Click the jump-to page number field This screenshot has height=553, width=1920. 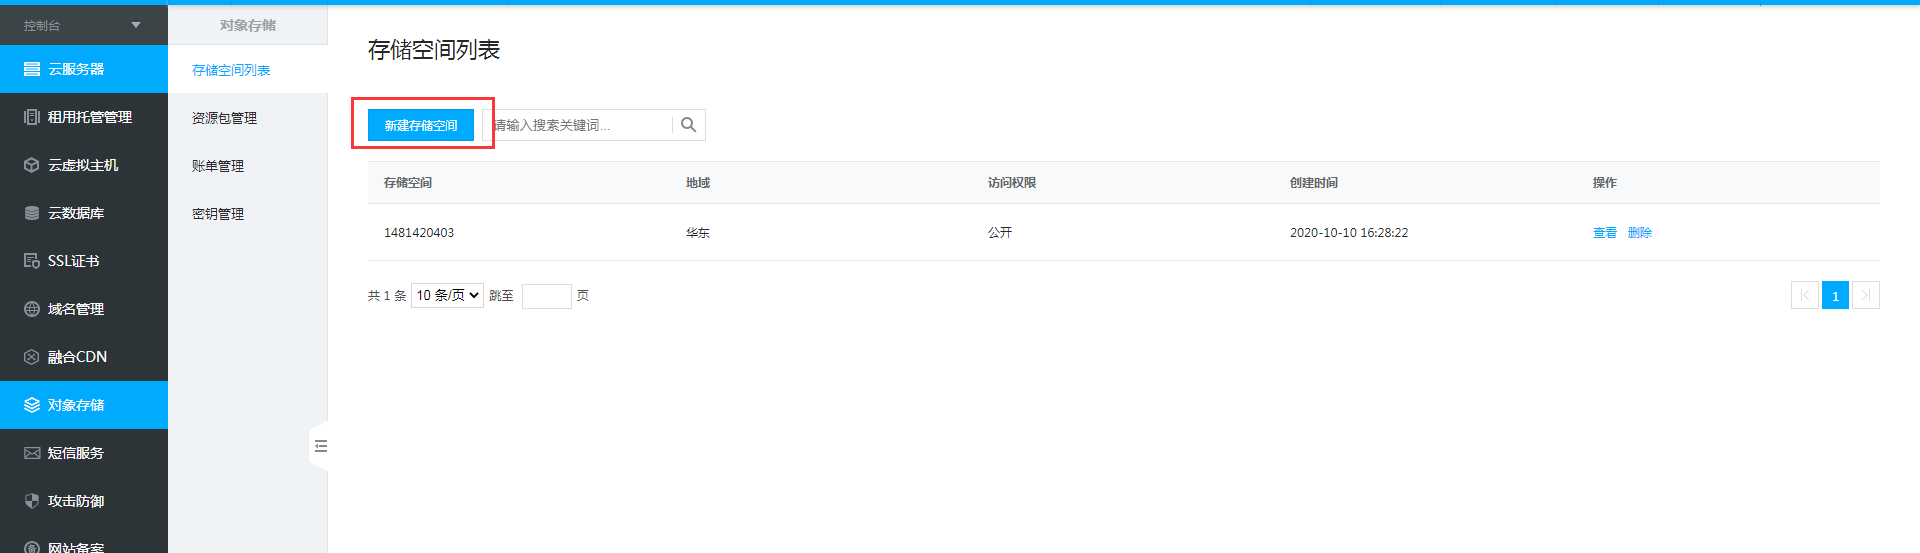[546, 296]
